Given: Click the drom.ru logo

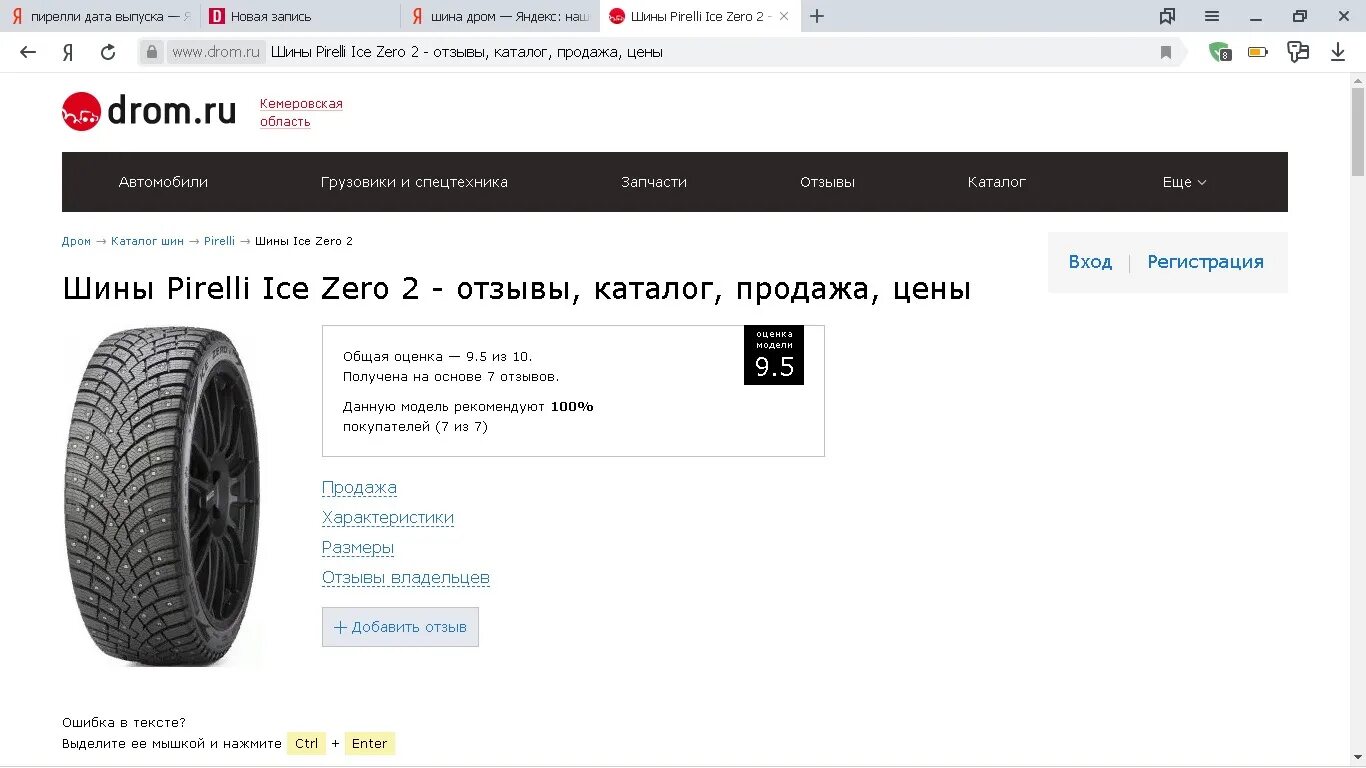Looking at the screenshot, I should tap(149, 111).
